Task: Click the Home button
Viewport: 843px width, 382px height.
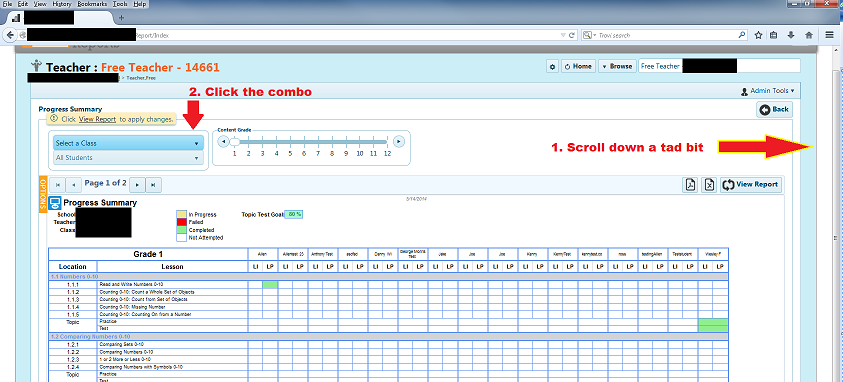Action: click(578, 67)
